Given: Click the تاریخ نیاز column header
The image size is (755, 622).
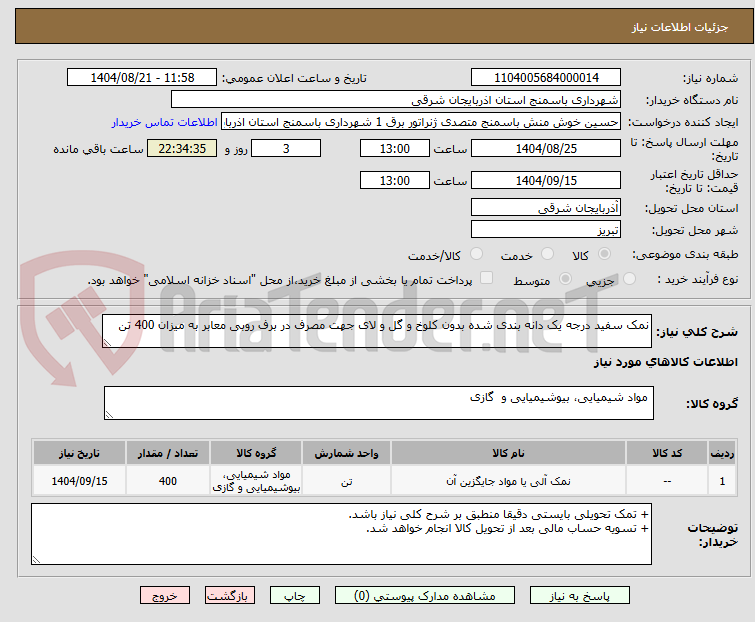Looking at the screenshot, I should pos(79,453).
